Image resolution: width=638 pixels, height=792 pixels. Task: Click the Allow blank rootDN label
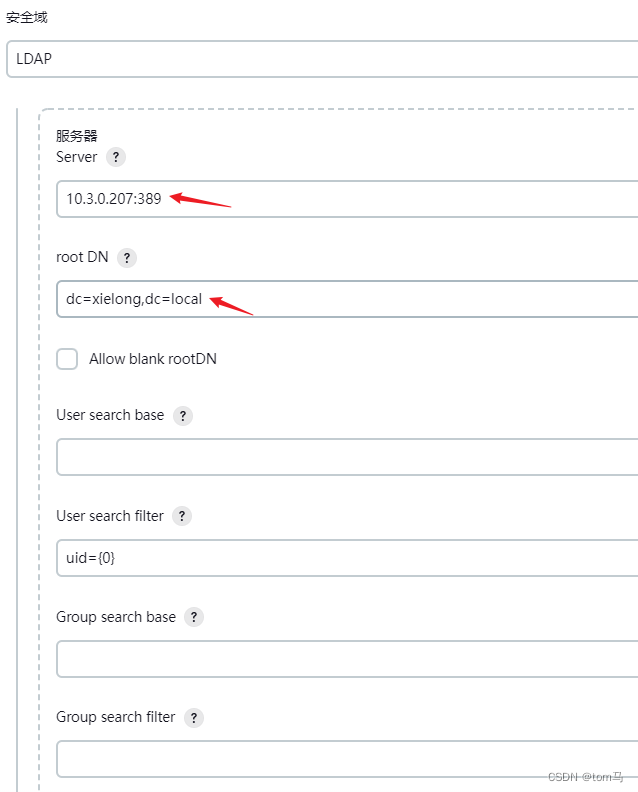tap(153, 359)
